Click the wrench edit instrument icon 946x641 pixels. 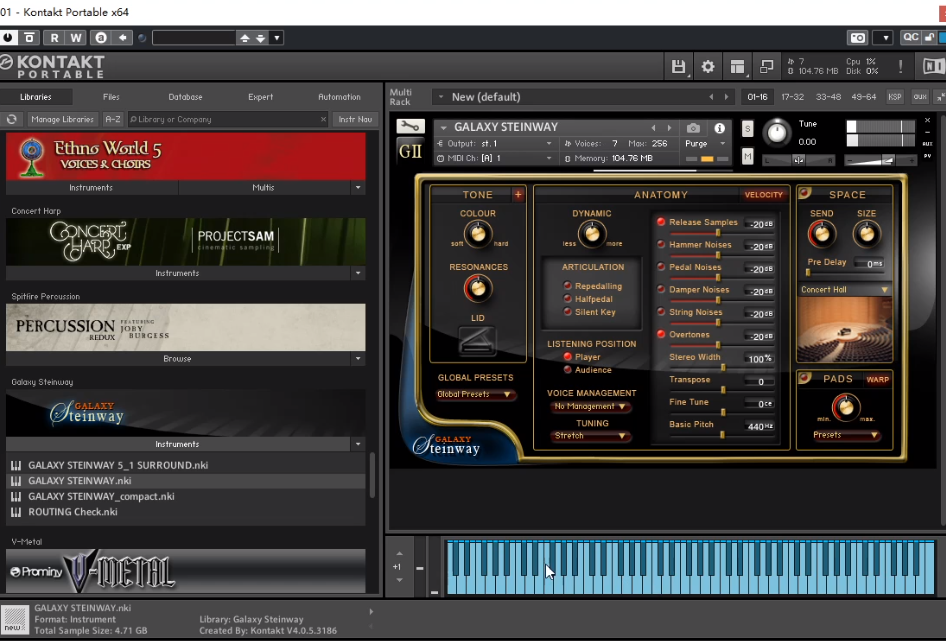point(410,126)
